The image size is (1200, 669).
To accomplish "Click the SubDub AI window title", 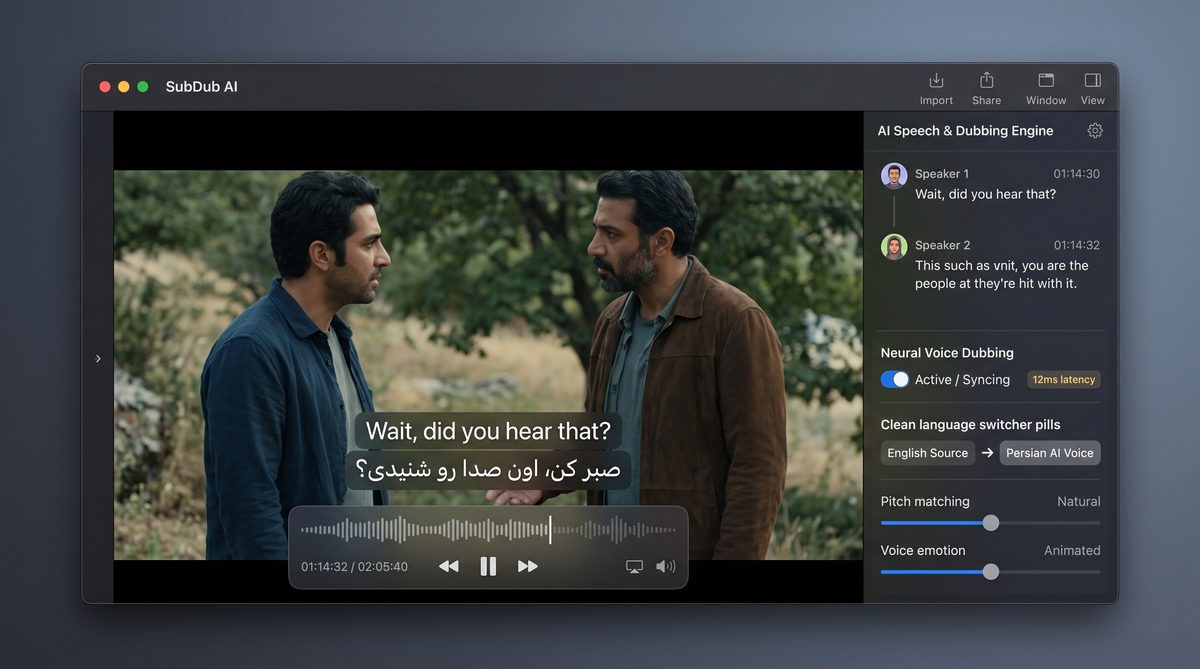I will point(202,87).
